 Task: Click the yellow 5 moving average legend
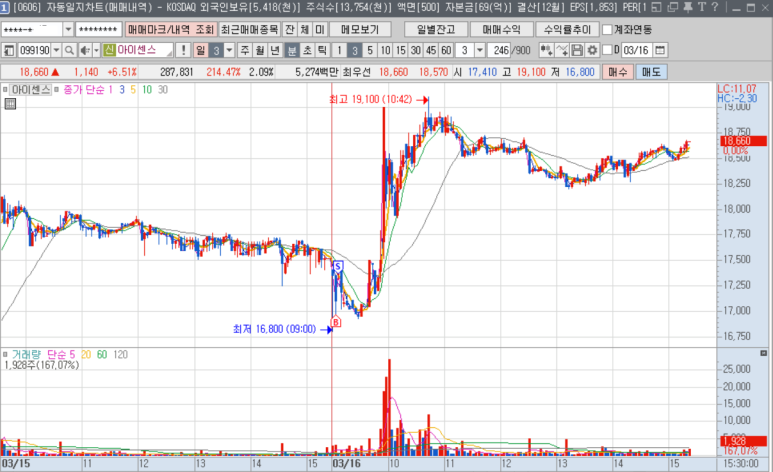click(x=133, y=89)
